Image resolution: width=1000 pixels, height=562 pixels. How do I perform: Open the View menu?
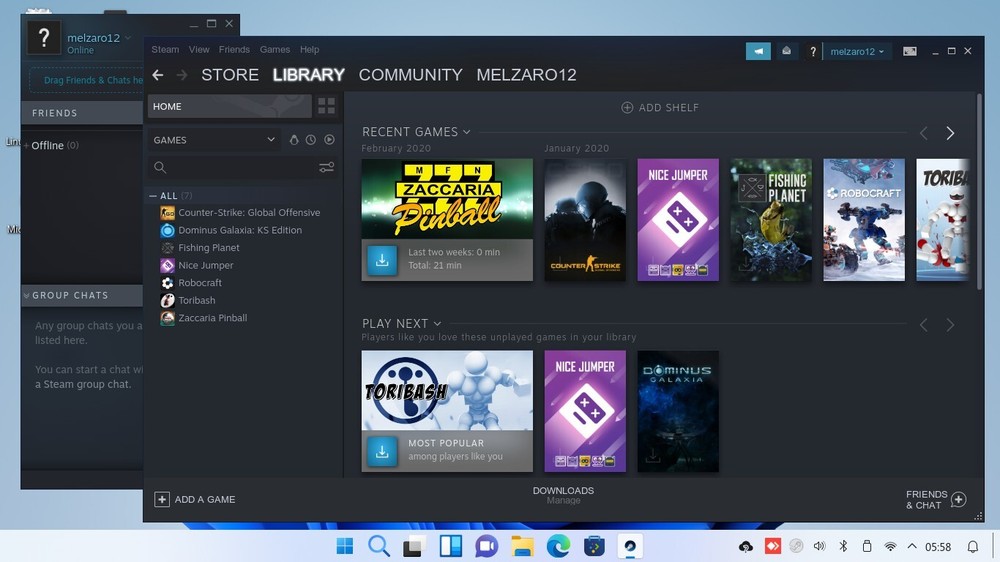coord(199,49)
